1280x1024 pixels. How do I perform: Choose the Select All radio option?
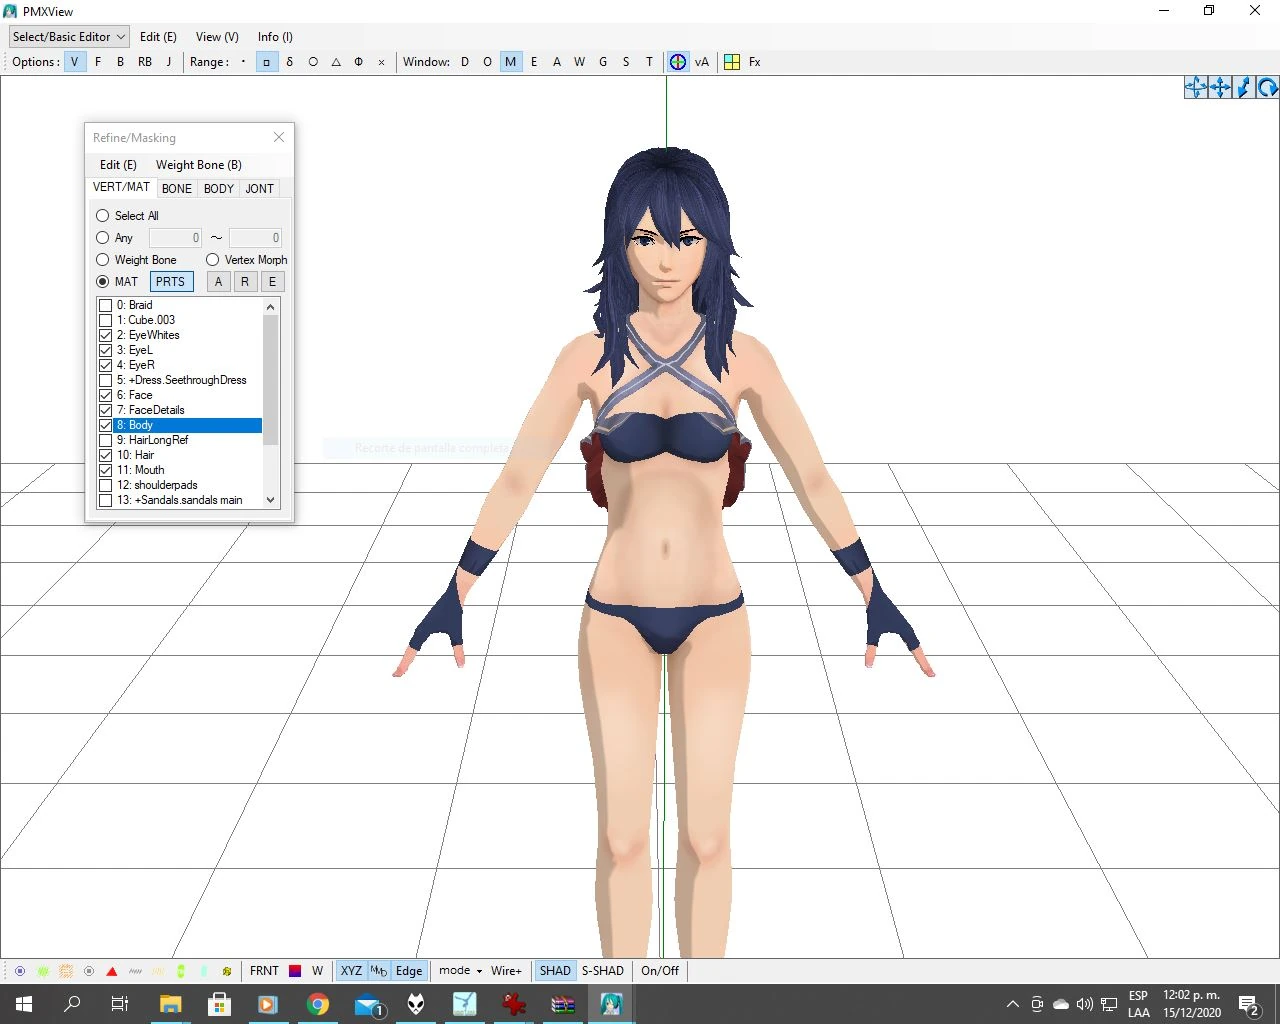[x=102, y=216]
